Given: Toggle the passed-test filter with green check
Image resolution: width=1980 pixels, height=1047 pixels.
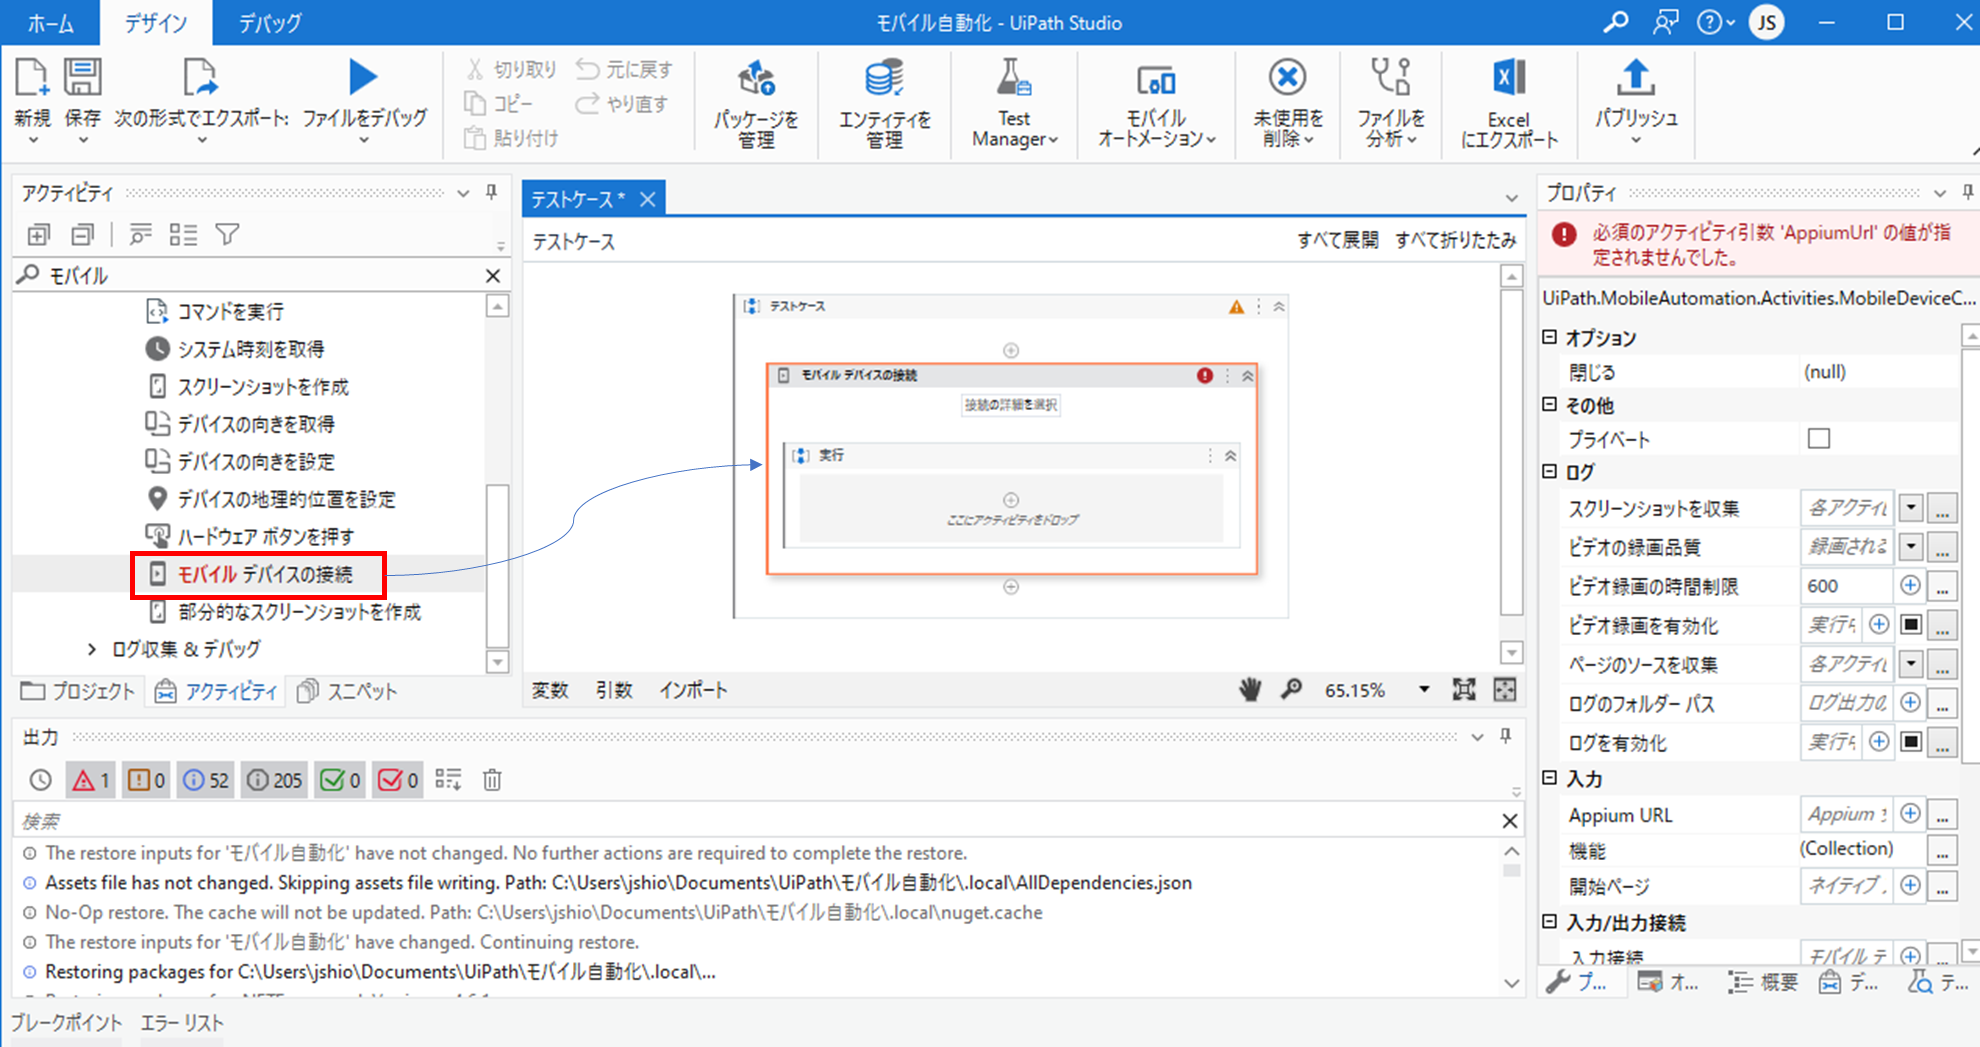Looking at the screenshot, I should pyautogui.click(x=340, y=780).
